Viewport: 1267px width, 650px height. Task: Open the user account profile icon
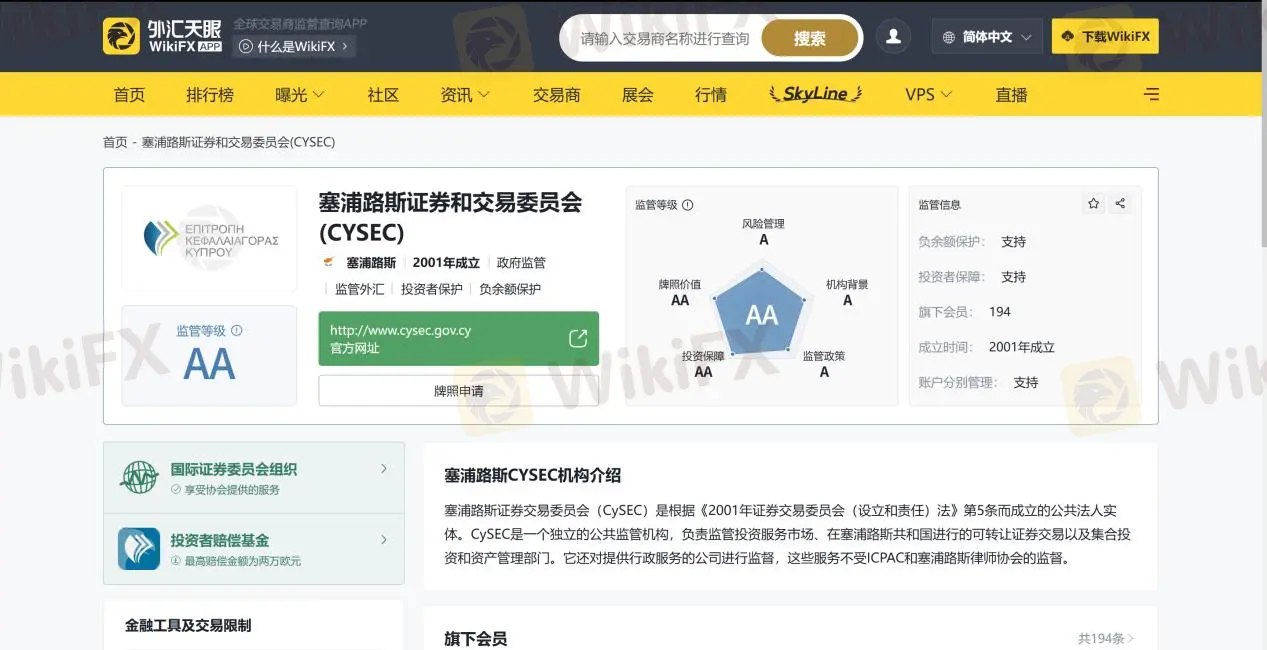893,37
